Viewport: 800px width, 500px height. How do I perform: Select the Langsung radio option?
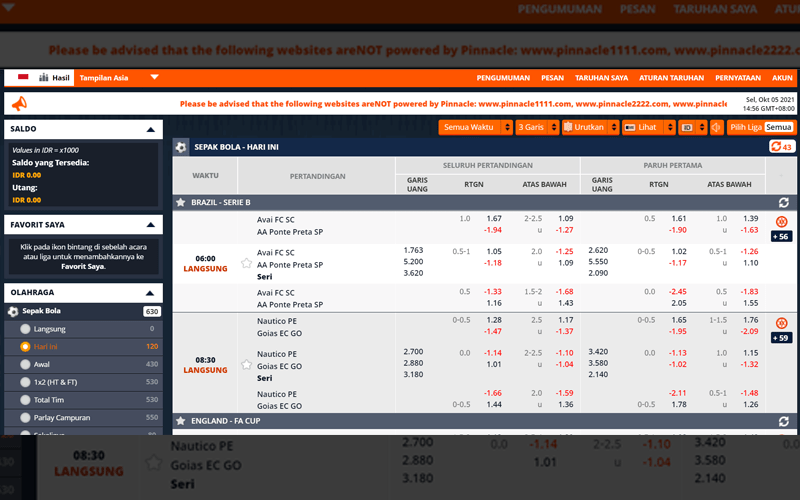point(26,328)
